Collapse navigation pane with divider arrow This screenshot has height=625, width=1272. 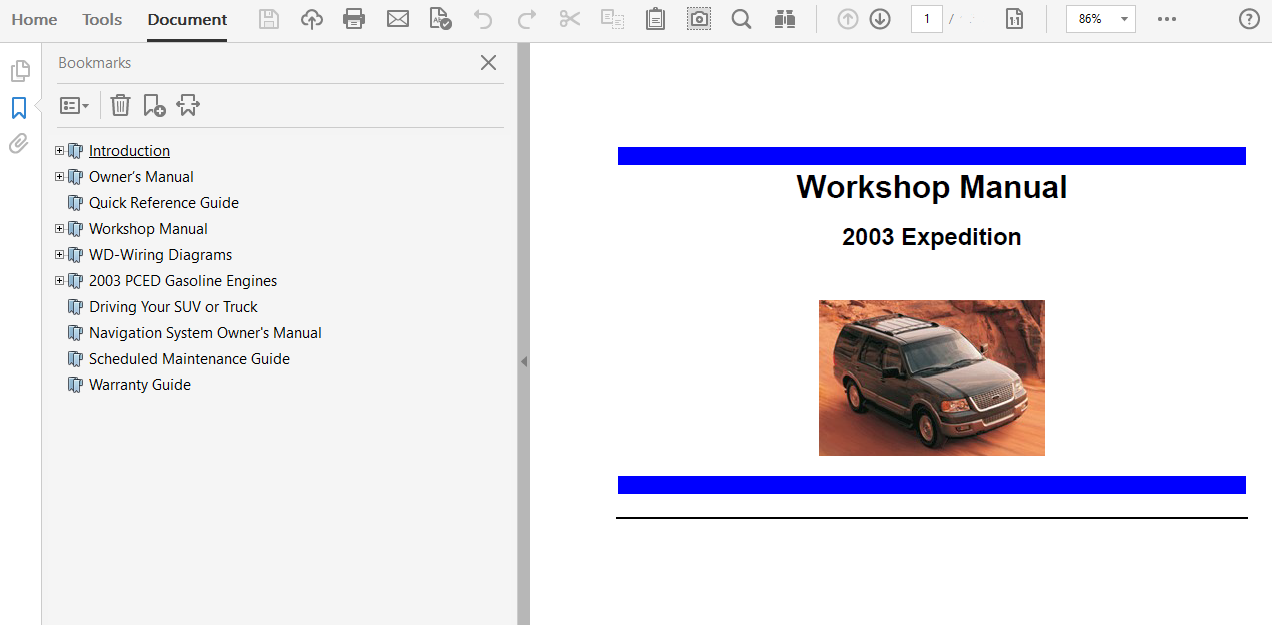(523, 362)
